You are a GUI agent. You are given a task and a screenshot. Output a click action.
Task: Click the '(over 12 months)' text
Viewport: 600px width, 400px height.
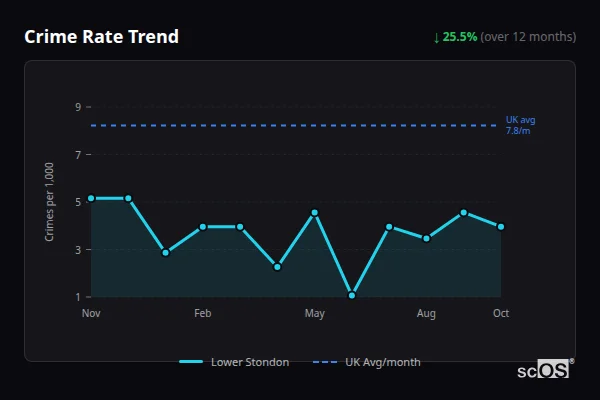(528, 37)
